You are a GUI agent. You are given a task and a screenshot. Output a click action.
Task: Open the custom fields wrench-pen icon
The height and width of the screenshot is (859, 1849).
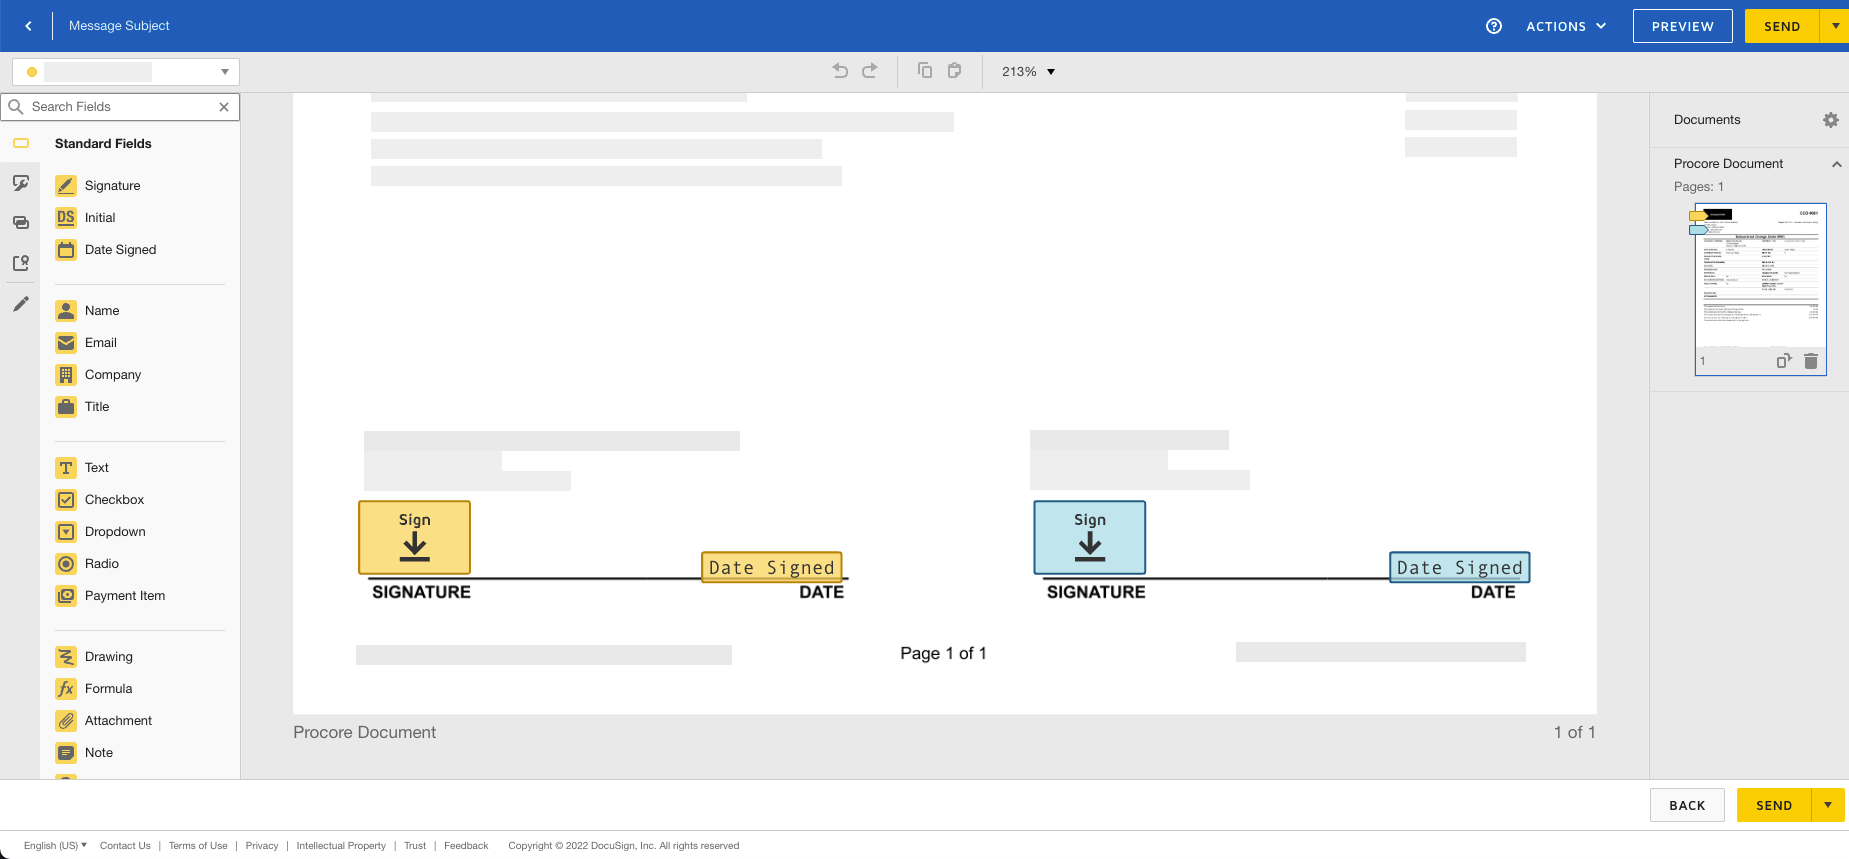(21, 183)
